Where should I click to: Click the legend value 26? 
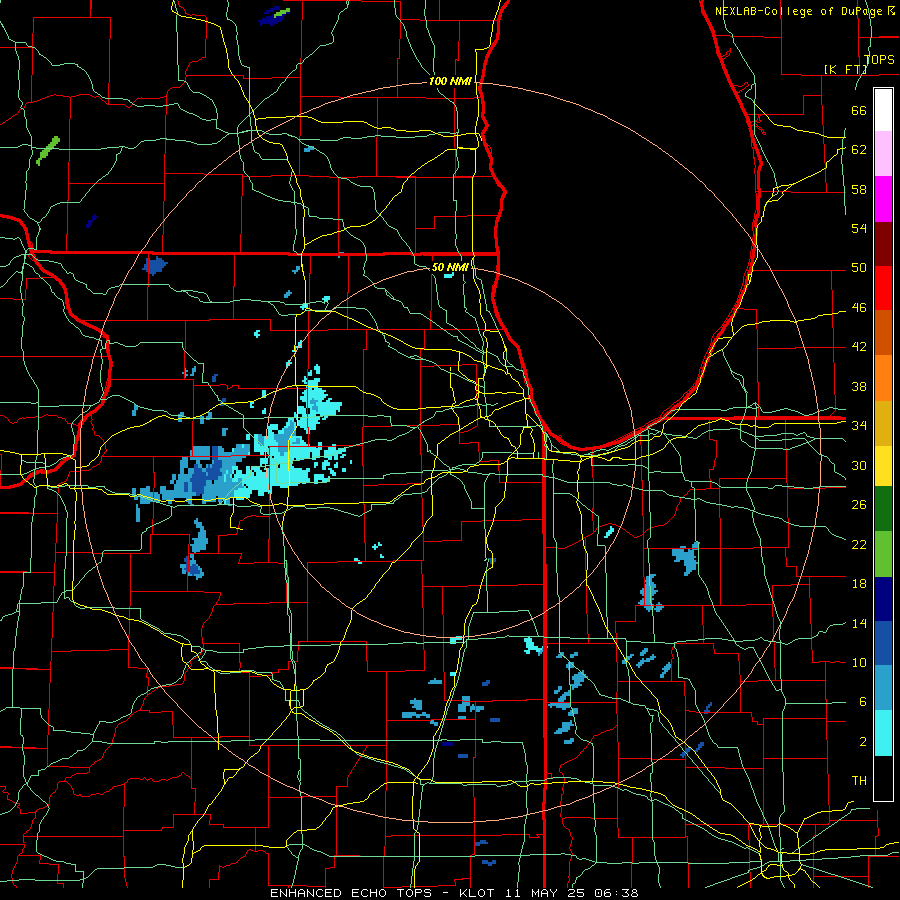click(x=859, y=505)
